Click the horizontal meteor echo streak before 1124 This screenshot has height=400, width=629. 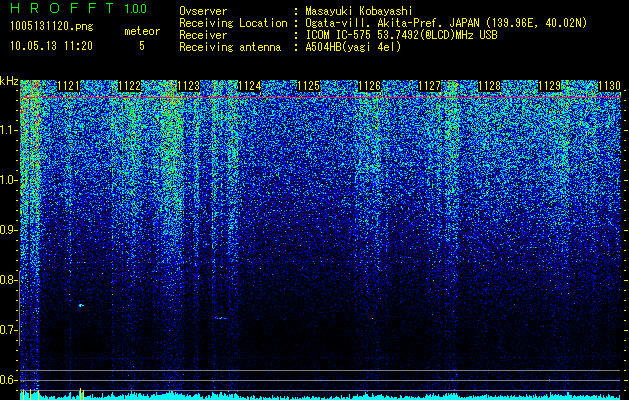pyautogui.click(x=220, y=318)
